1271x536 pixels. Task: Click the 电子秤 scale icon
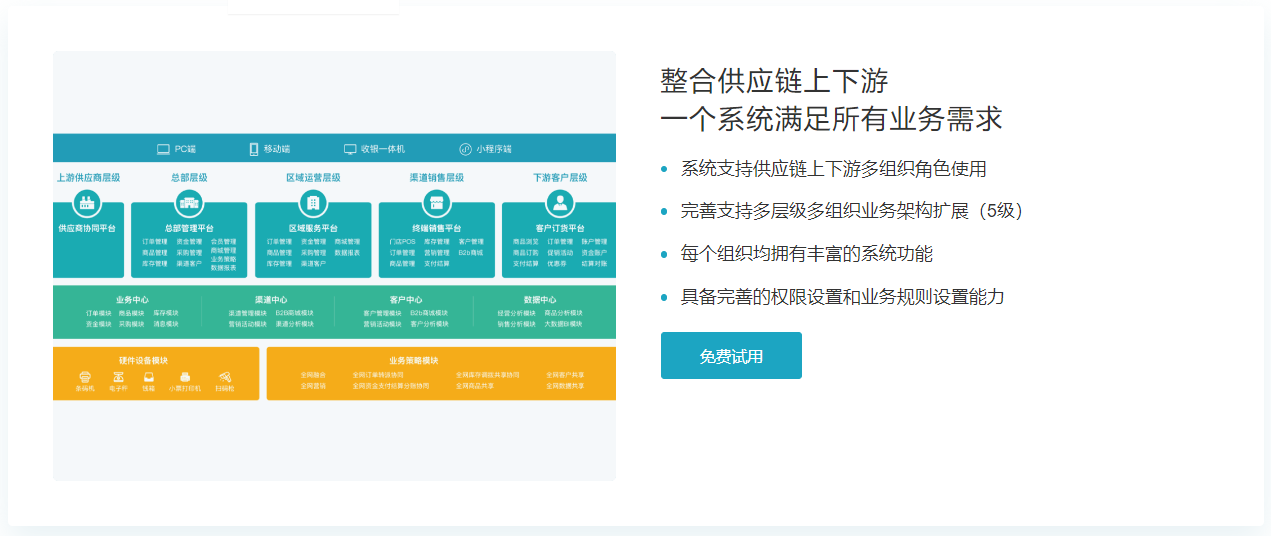[119, 377]
